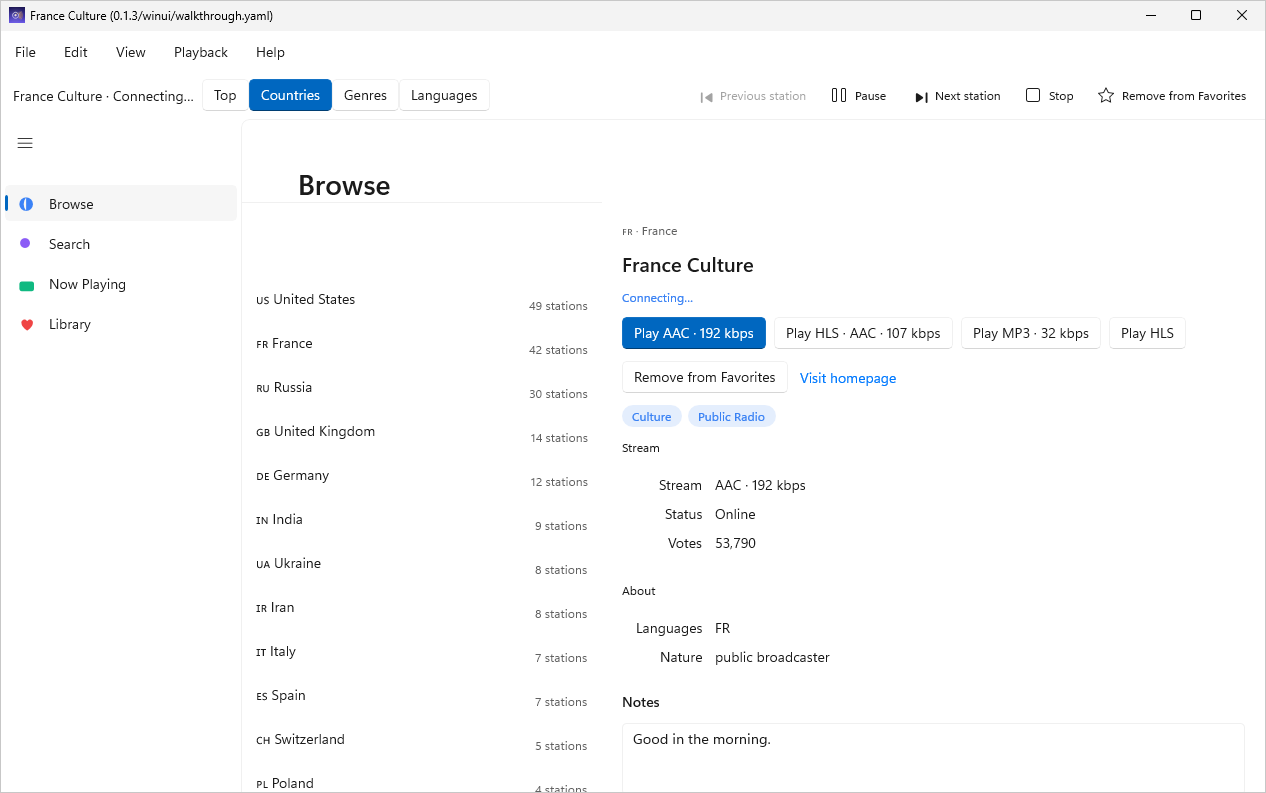Image resolution: width=1266 pixels, height=793 pixels.
Task: Click the public broadcaster nature value
Action: 772,657
